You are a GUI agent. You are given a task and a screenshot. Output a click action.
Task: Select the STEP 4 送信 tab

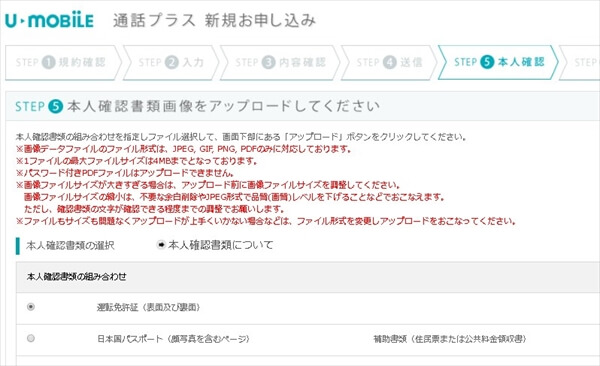[389, 63]
